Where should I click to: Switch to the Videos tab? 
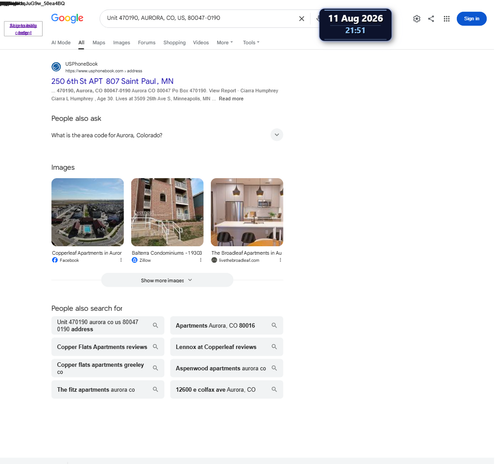(201, 43)
